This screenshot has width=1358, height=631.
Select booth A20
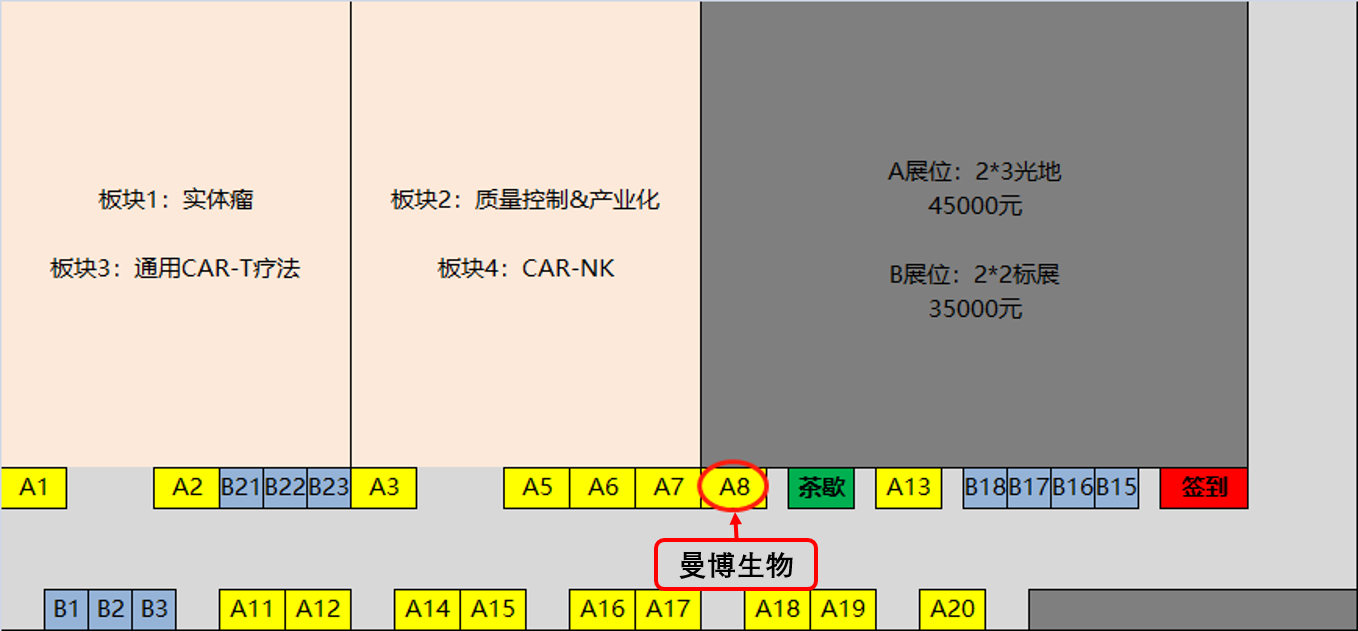(x=952, y=609)
